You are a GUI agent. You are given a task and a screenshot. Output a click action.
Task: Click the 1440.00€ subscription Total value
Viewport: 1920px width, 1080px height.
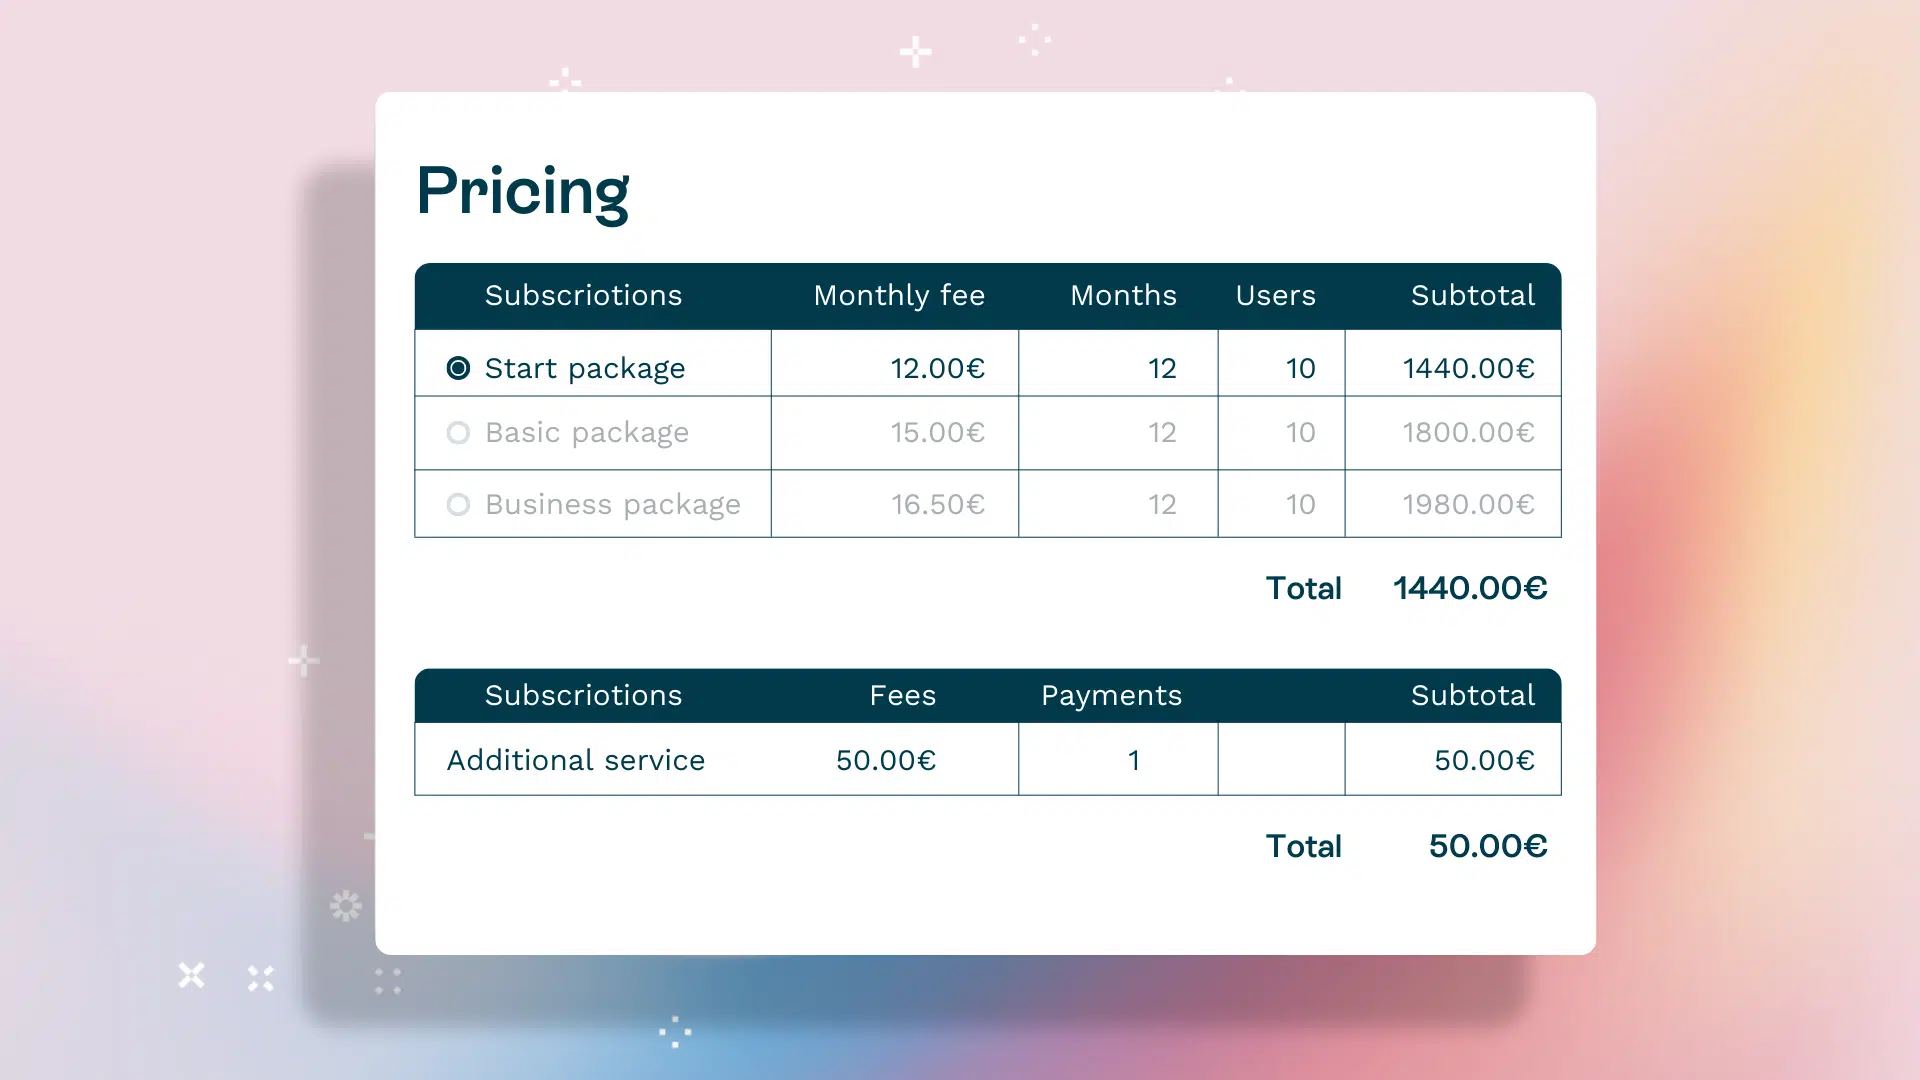[x=1470, y=589]
